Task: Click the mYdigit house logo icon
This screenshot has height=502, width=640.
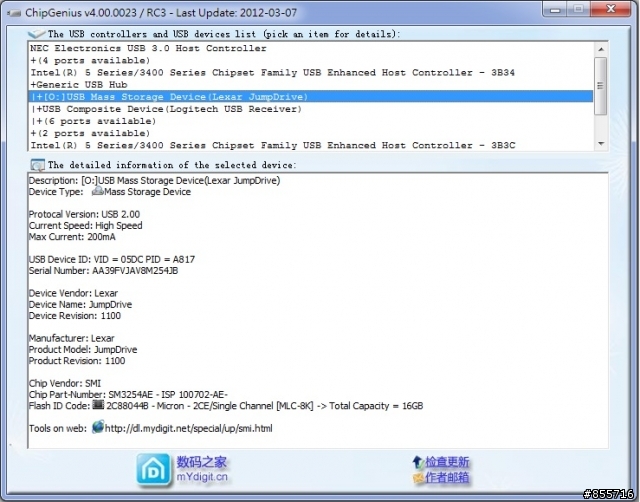Action: click(153, 470)
